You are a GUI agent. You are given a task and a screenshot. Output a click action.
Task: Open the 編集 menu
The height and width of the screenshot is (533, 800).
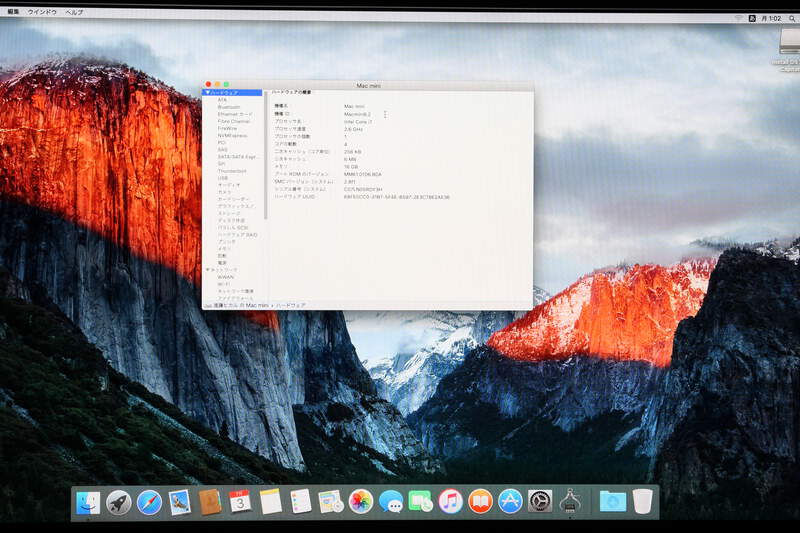pyautogui.click(x=13, y=11)
